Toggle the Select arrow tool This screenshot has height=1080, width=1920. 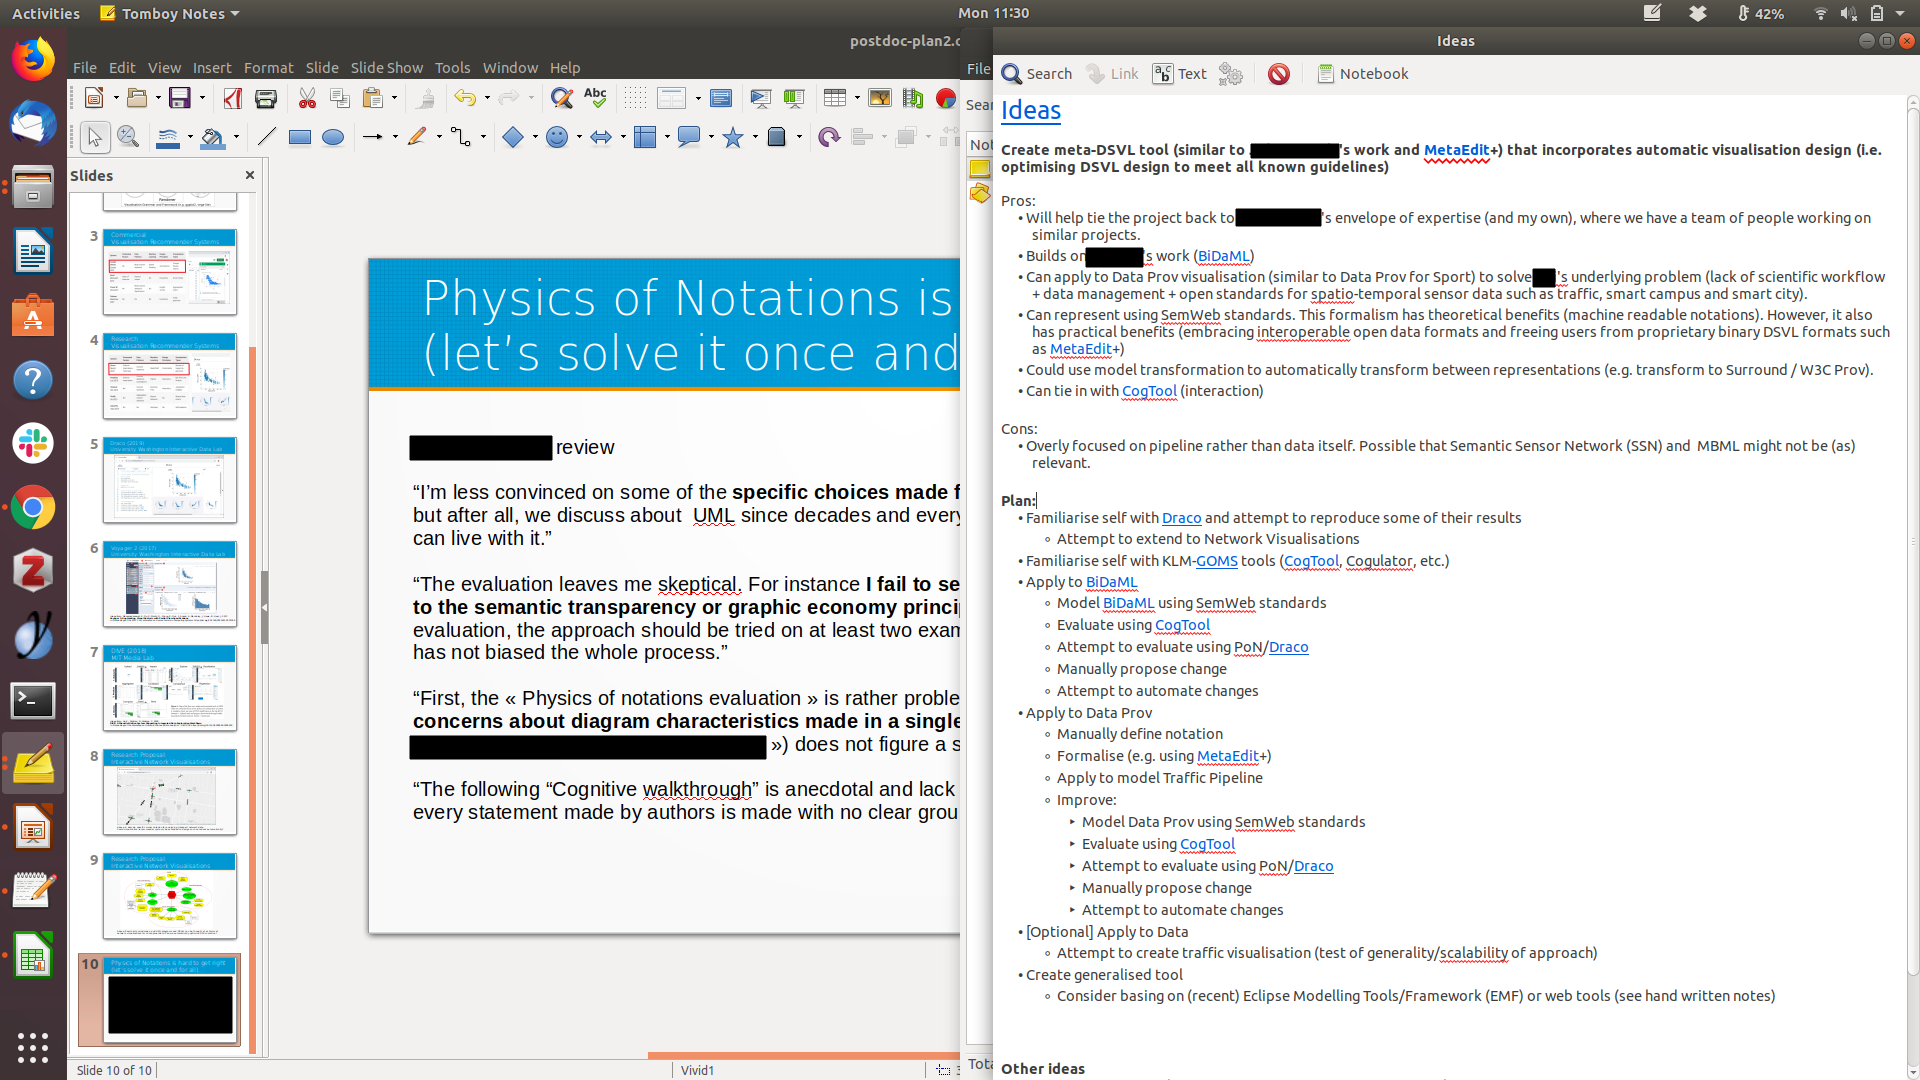coord(95,138)
